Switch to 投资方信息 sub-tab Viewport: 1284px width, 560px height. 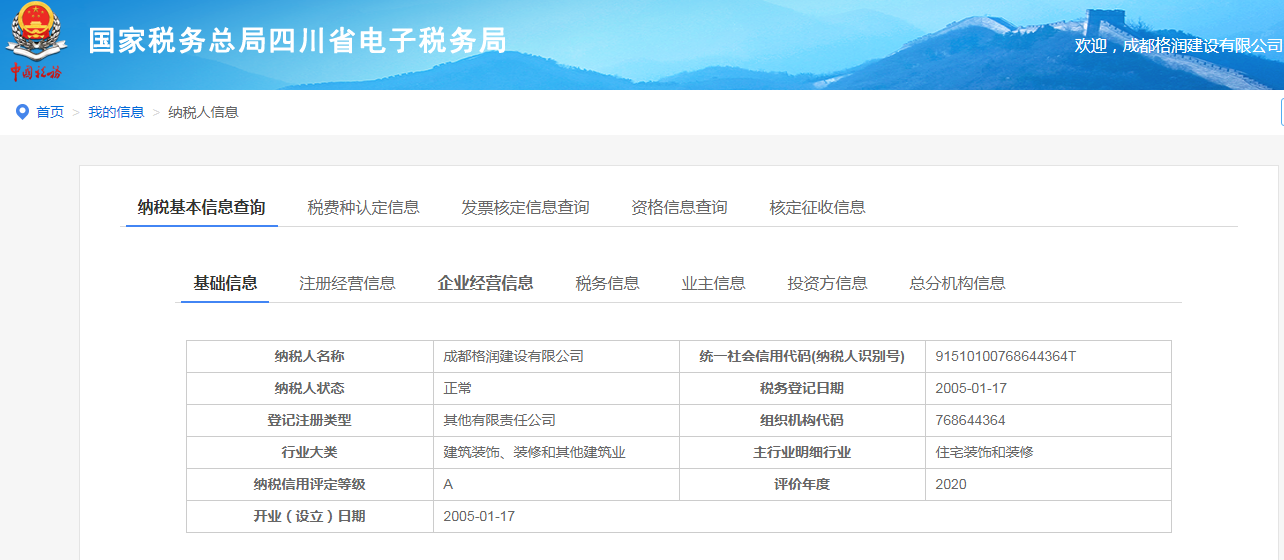[827, 283]
